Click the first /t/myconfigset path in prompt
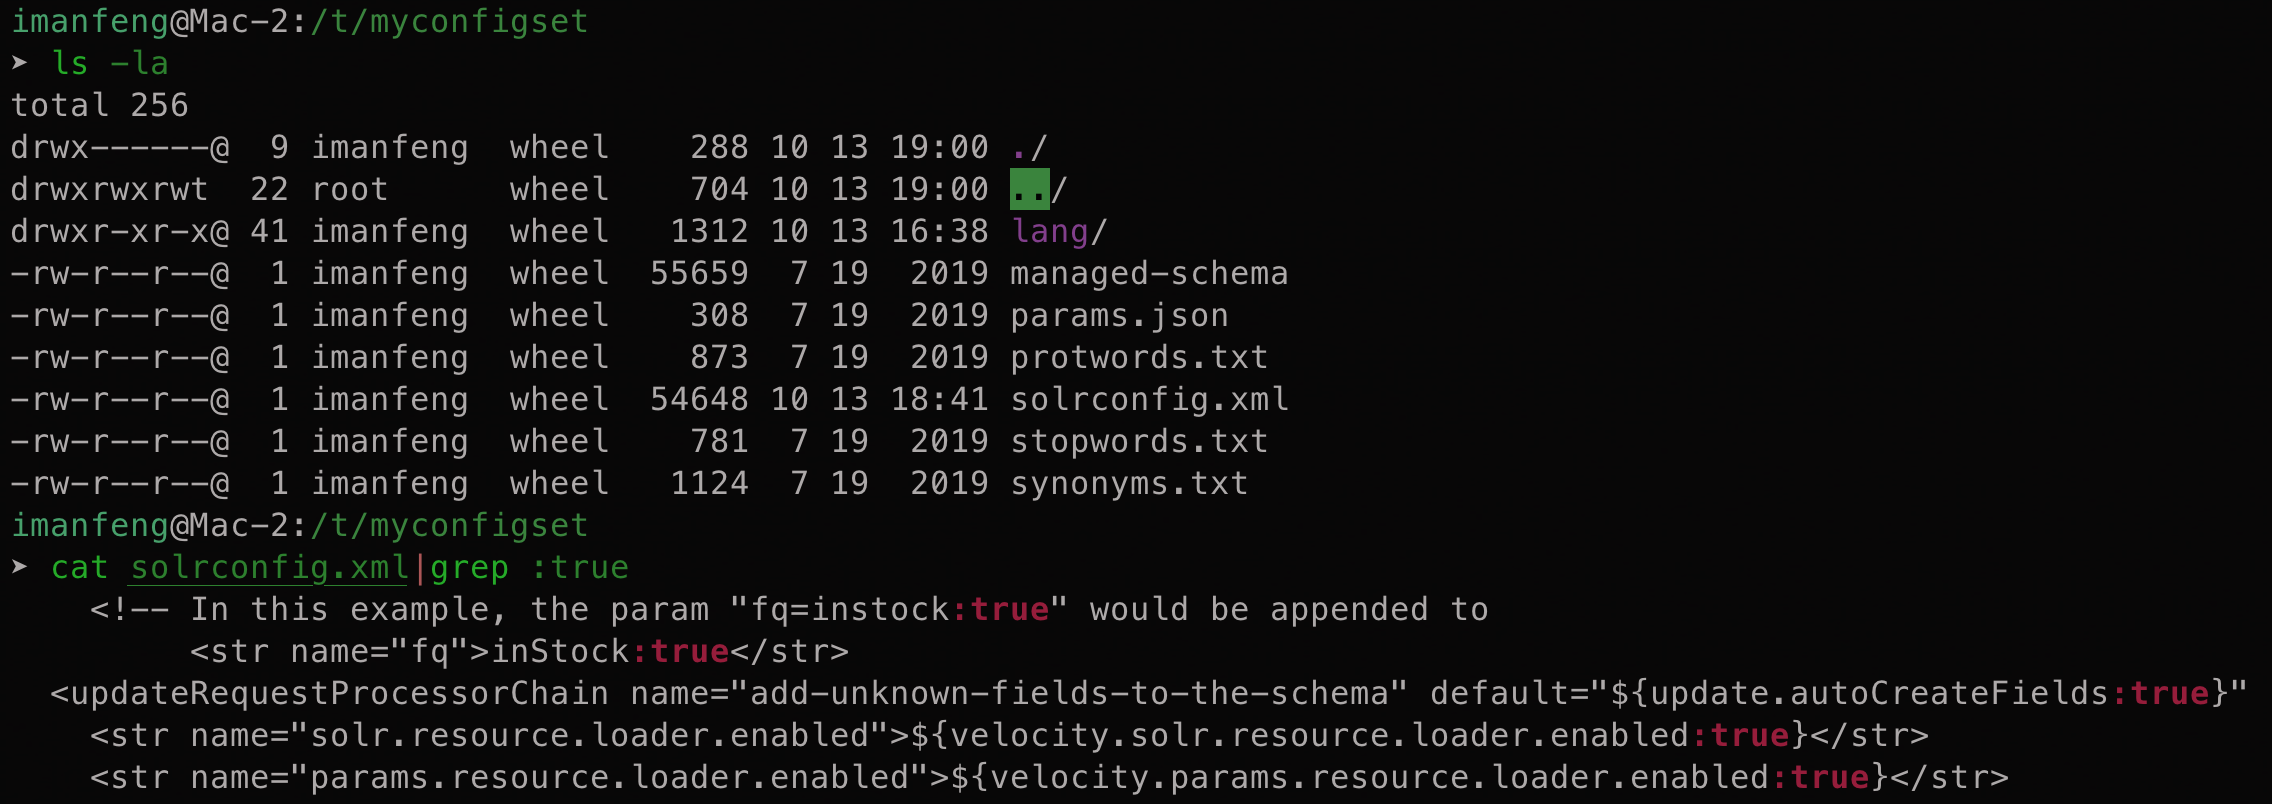The image size is (2272, 804). (449, 21)
